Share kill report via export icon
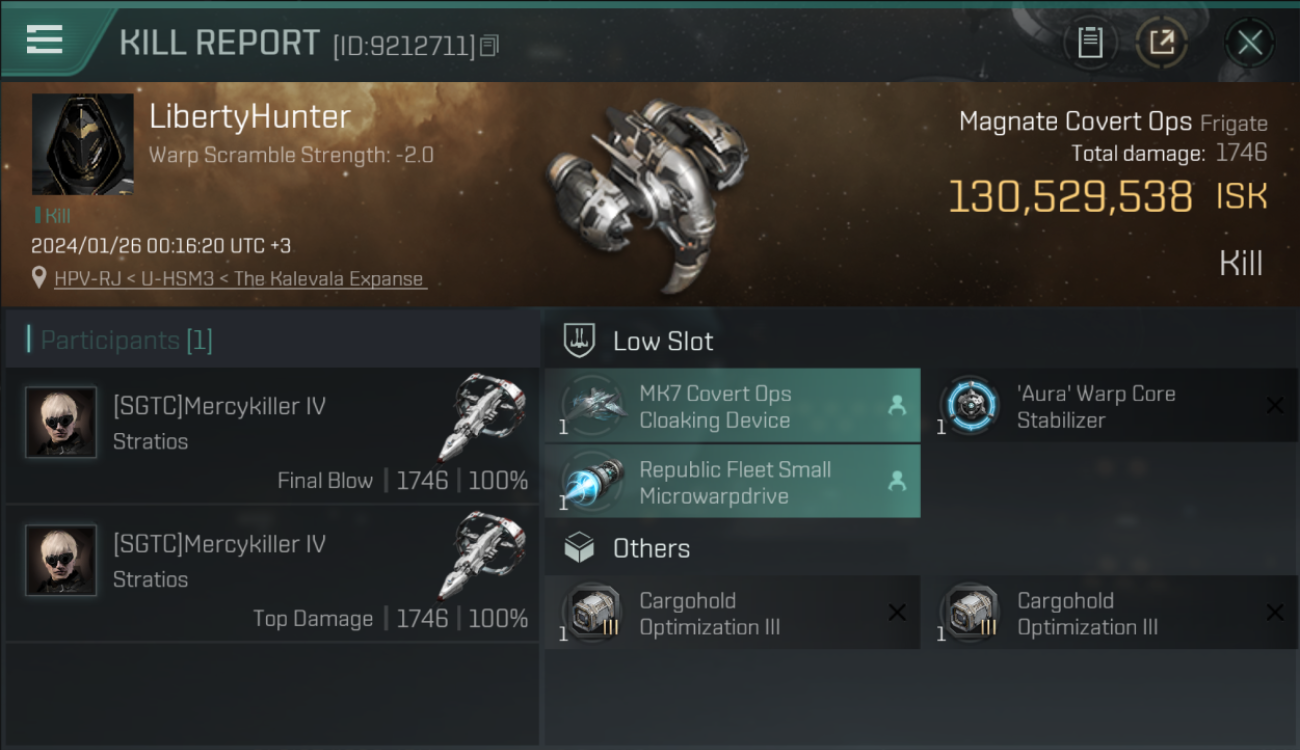The width and height of the screenshot is (1300, 750). coord(1162,42)
